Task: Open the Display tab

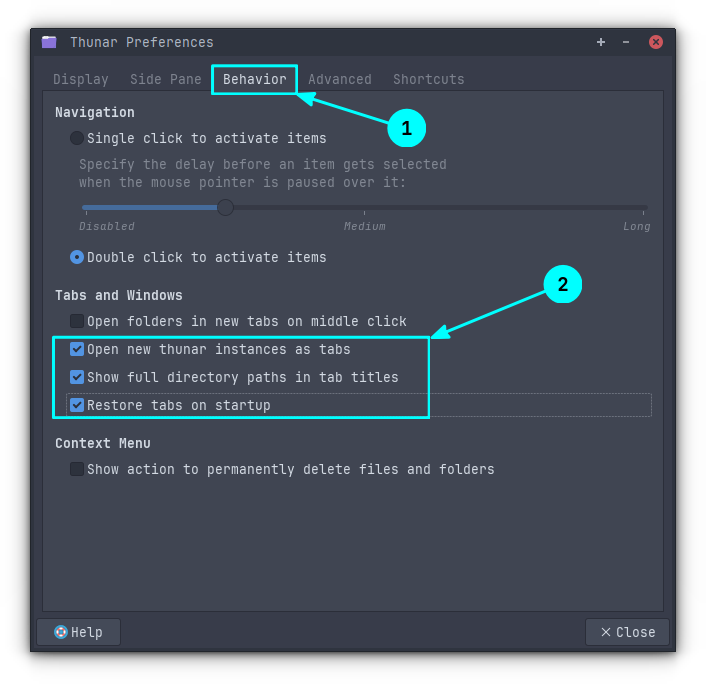Action: click(81, 79)
